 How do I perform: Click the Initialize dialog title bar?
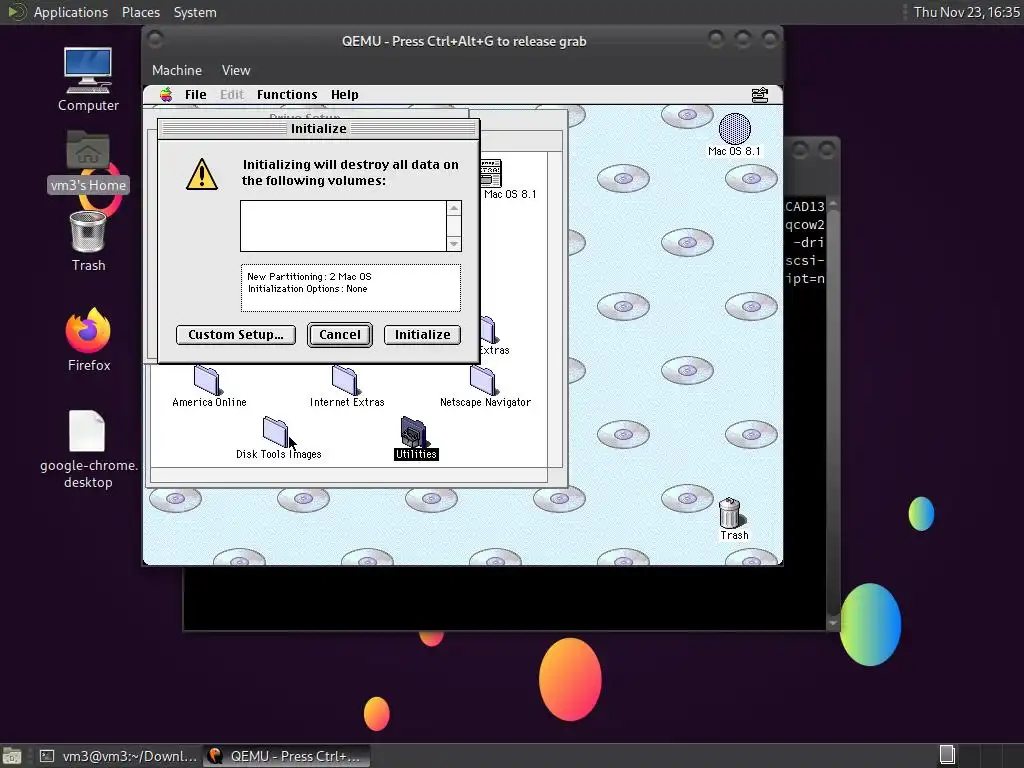point(319,129)
